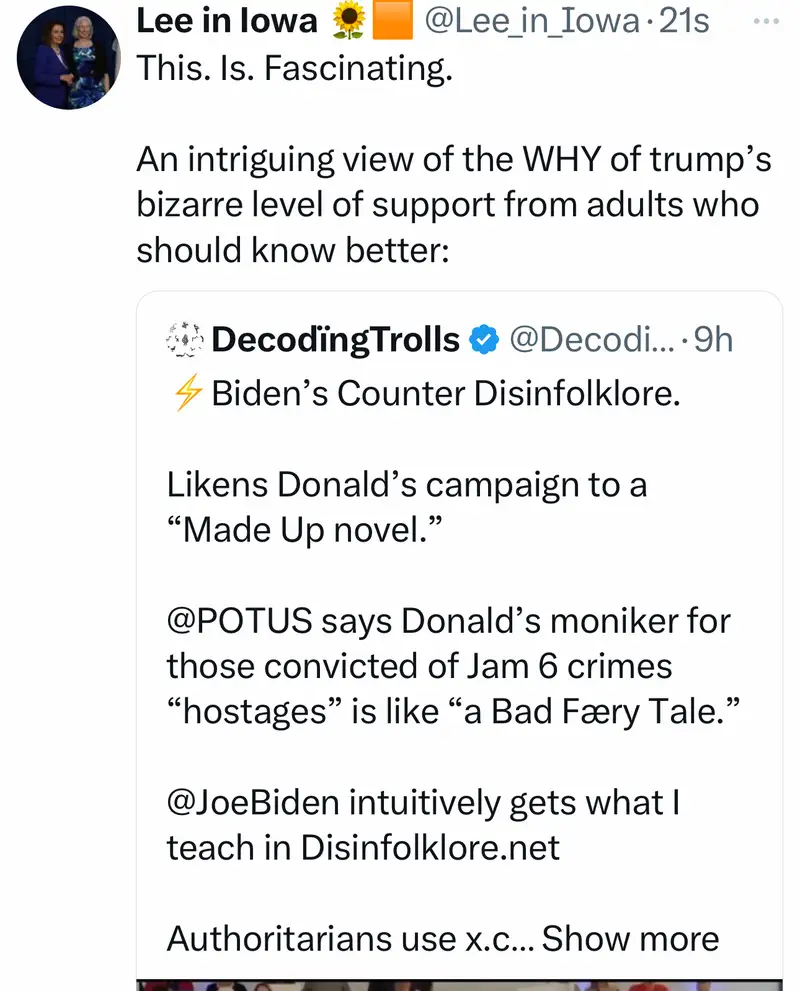Click the "Biden's Counter Disinfolklore." headline text
This screenshot has height=991, width=800.
point(446,394)
